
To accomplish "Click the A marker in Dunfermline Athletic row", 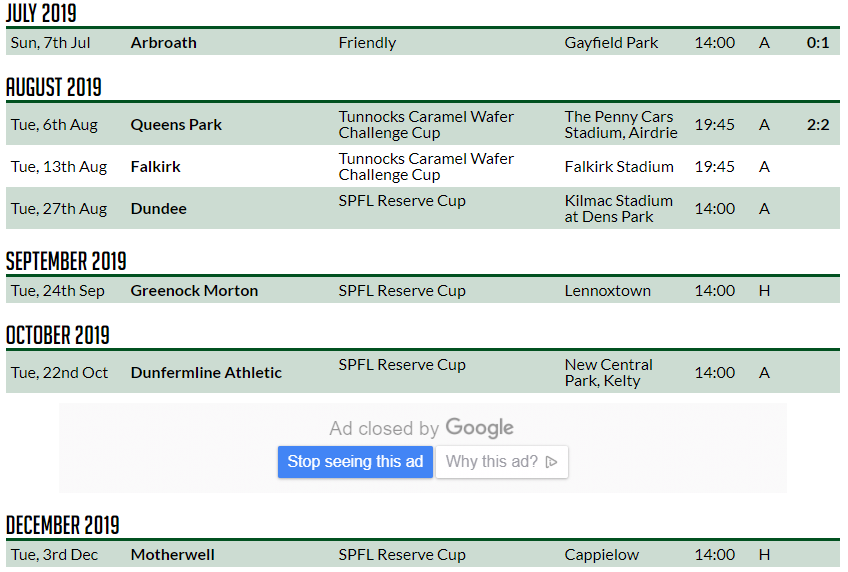I will click(764, 373).
